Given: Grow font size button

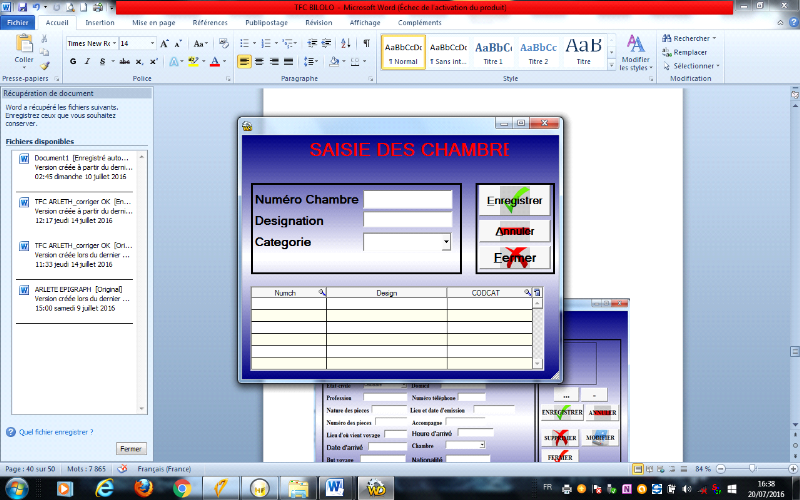Looking at the screenshot, I should (x=164, y=44).
